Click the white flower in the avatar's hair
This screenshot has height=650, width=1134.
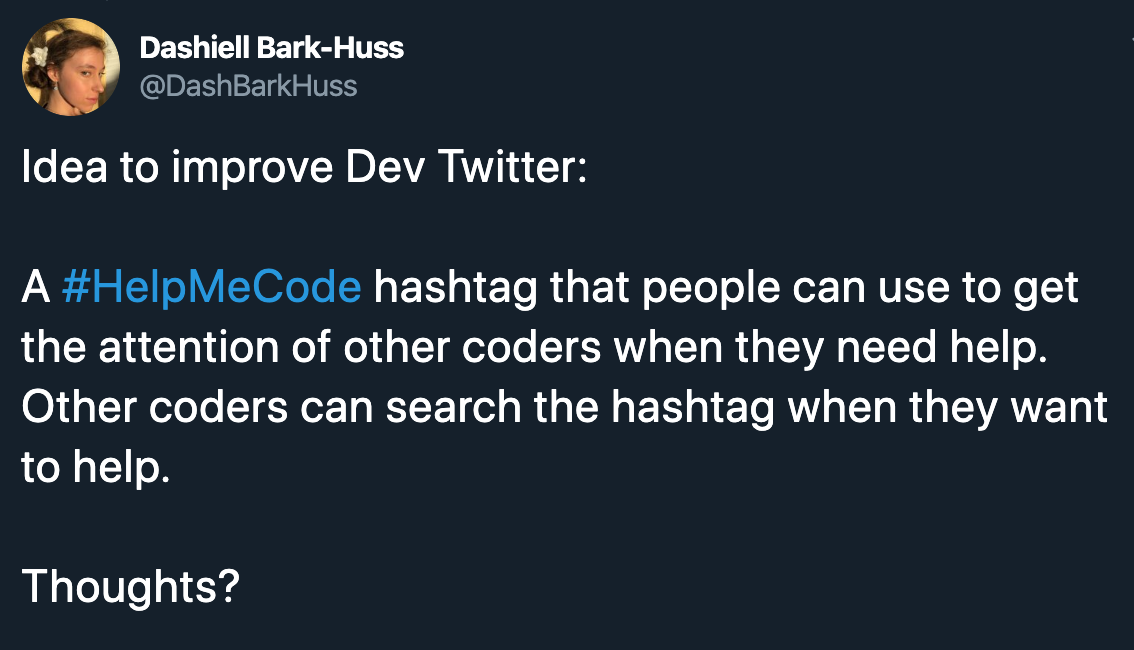pos(38,56)
